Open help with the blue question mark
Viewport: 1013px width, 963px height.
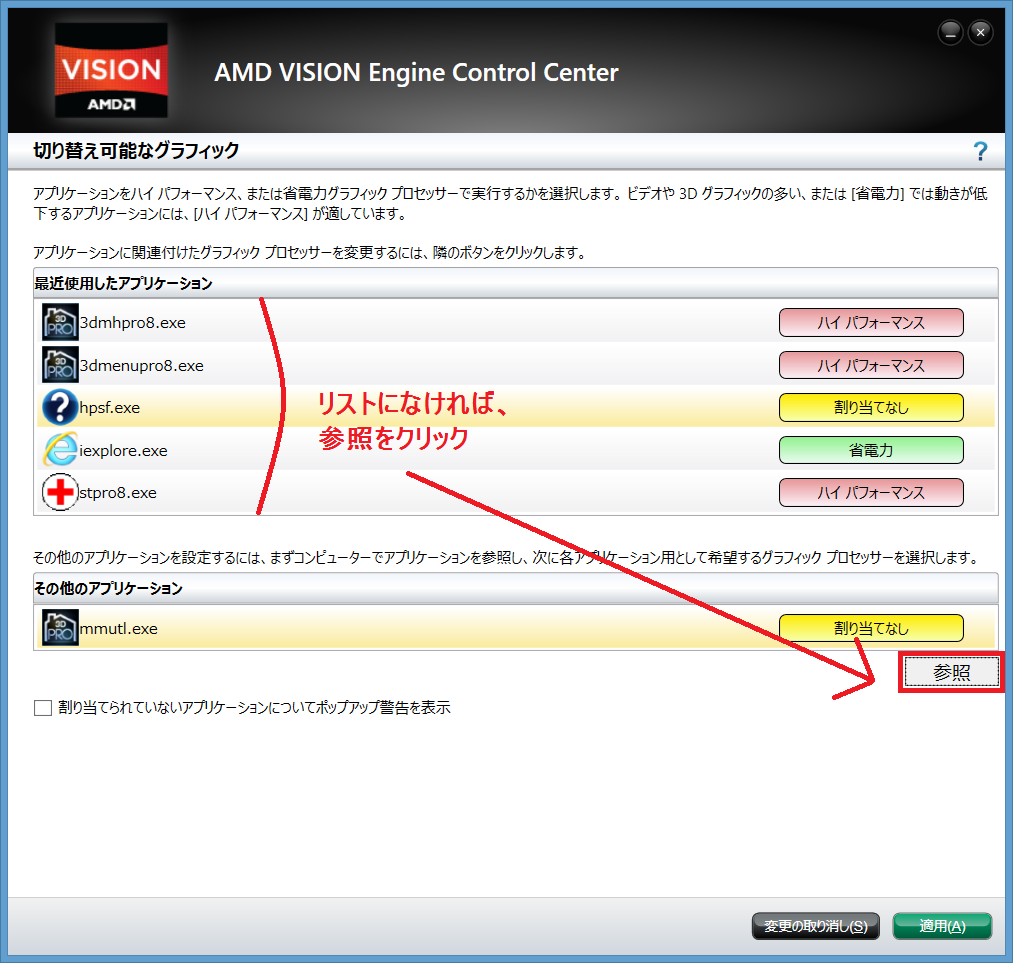[x=980, y=152]
